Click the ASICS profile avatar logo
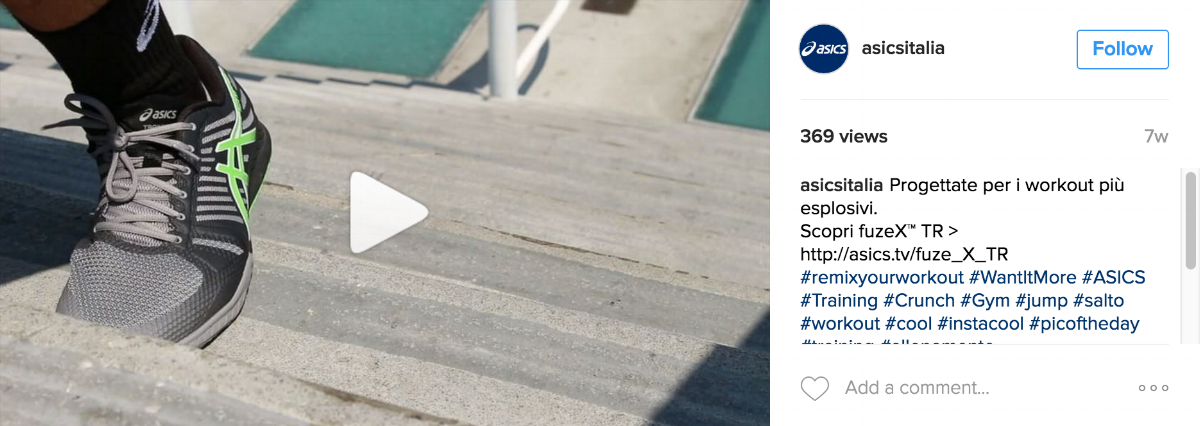This screenshot has width=1200, height=426. 824,49
